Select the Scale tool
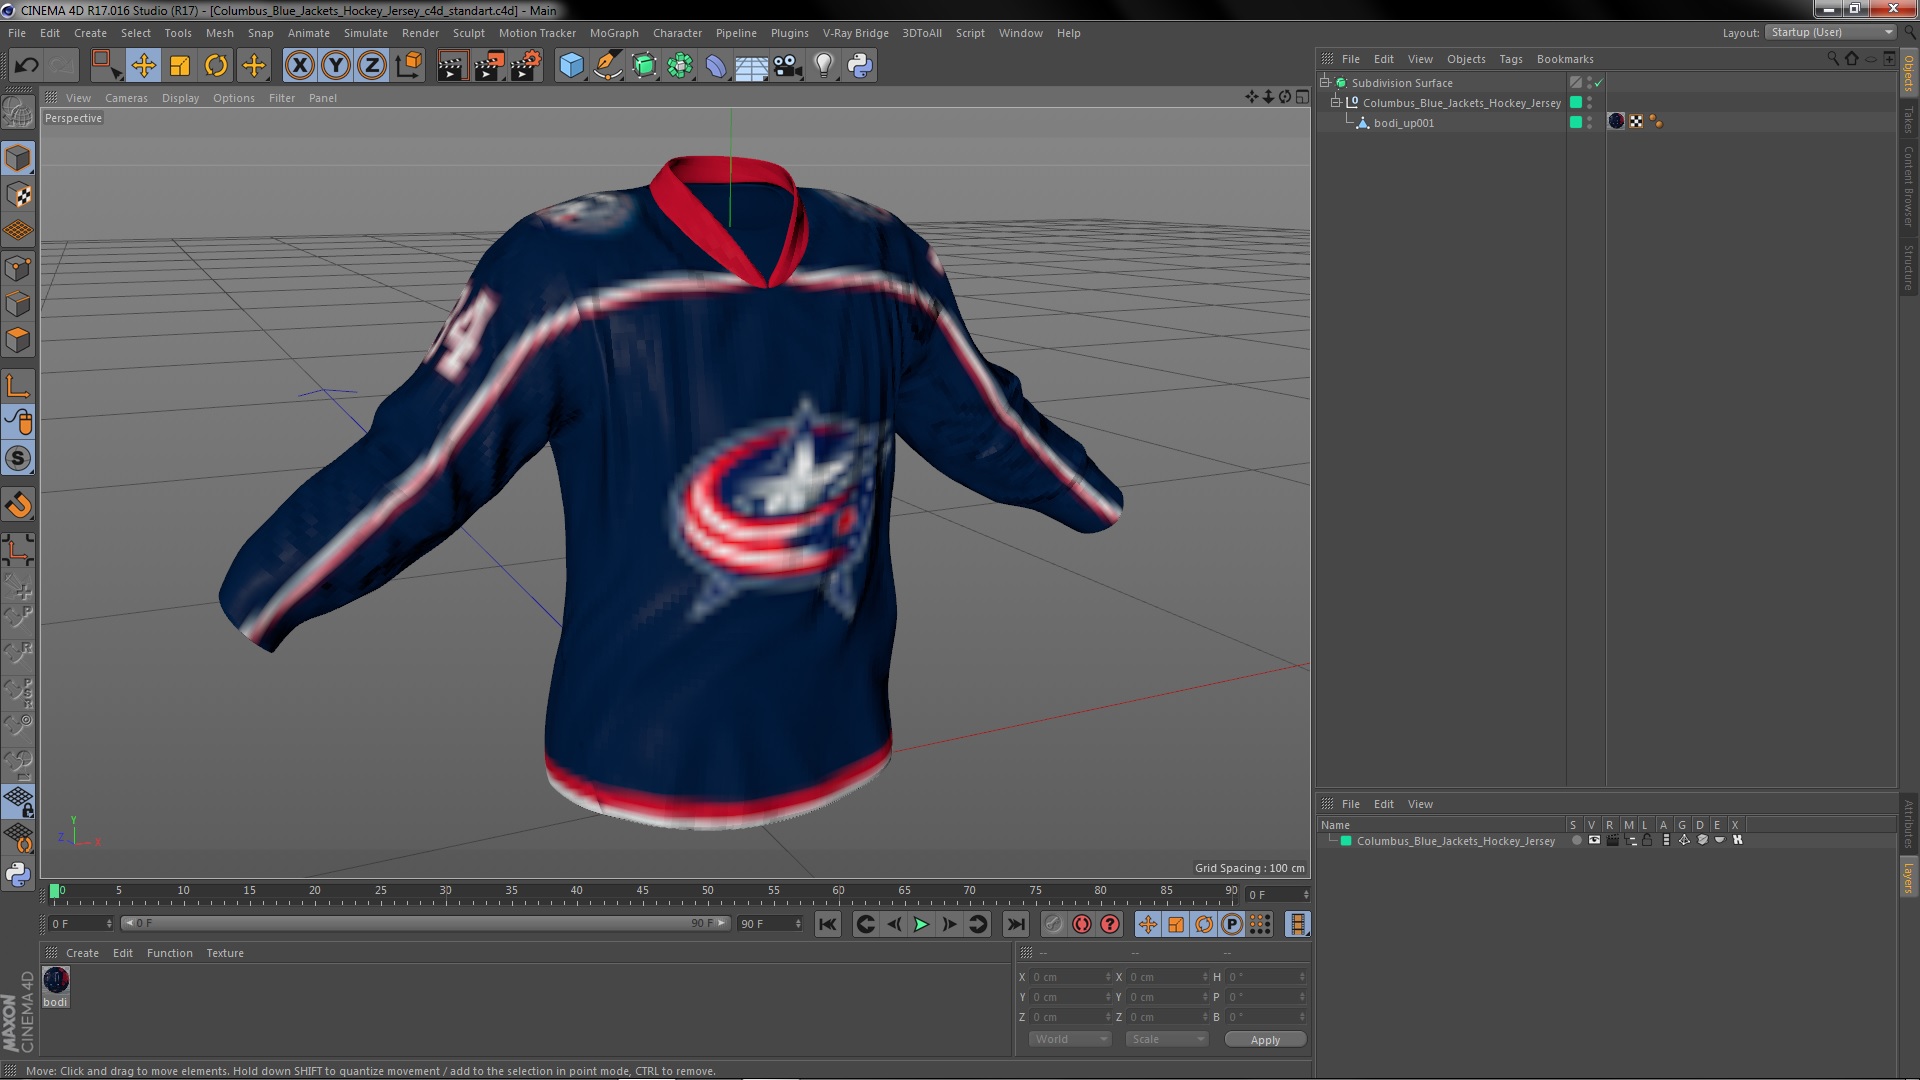Screen dimensions: 1920x1080 180,66
